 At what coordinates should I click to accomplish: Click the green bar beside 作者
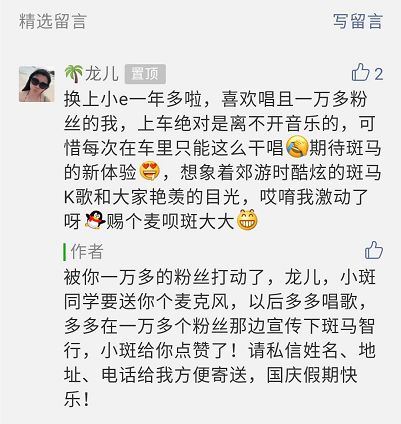click(65, 252)
